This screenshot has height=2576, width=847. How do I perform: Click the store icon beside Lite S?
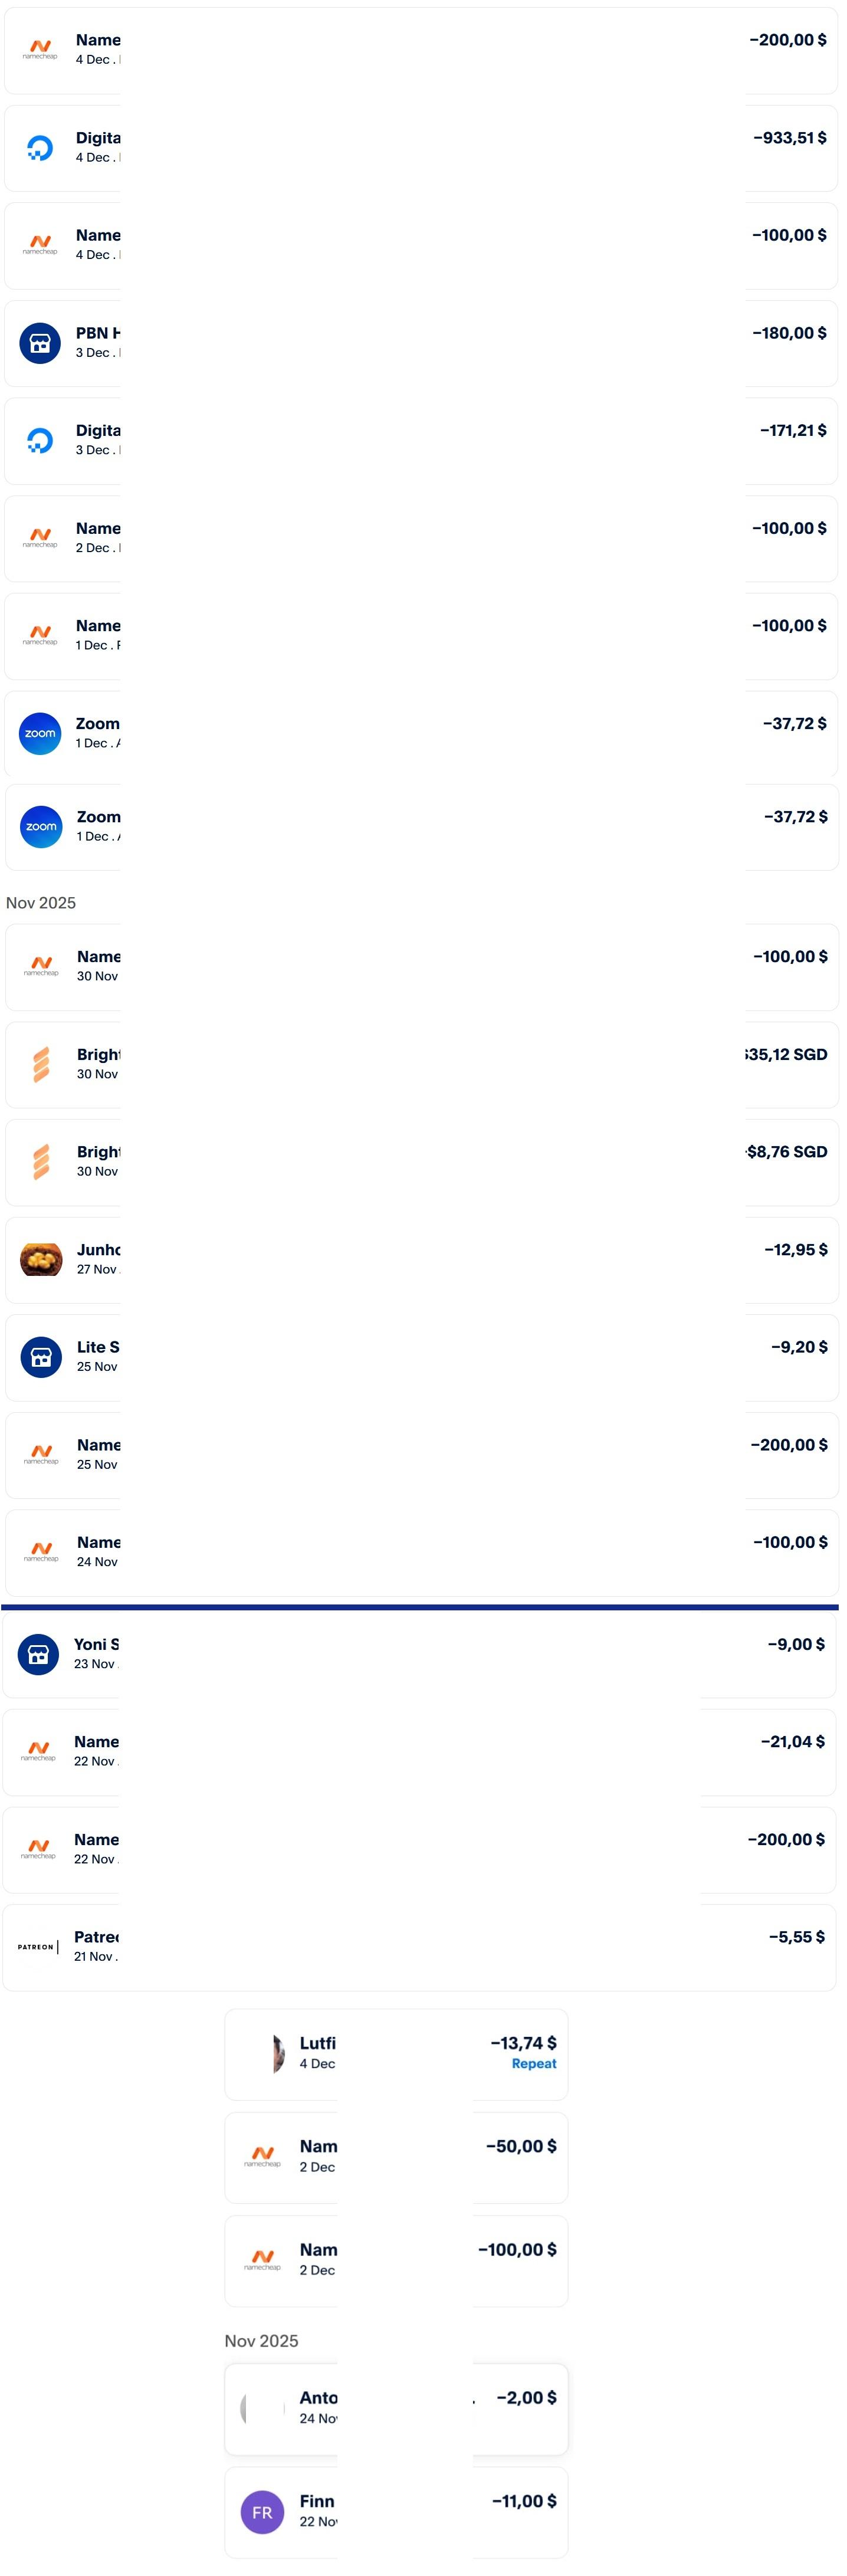[41, 1357]
